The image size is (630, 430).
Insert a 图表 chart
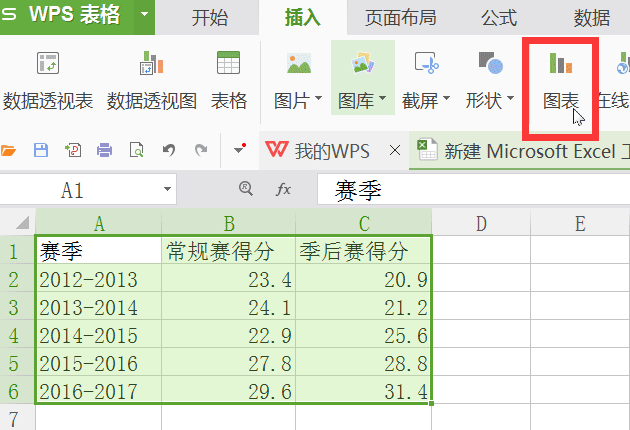pyautogui.click(x=560, y=80)
